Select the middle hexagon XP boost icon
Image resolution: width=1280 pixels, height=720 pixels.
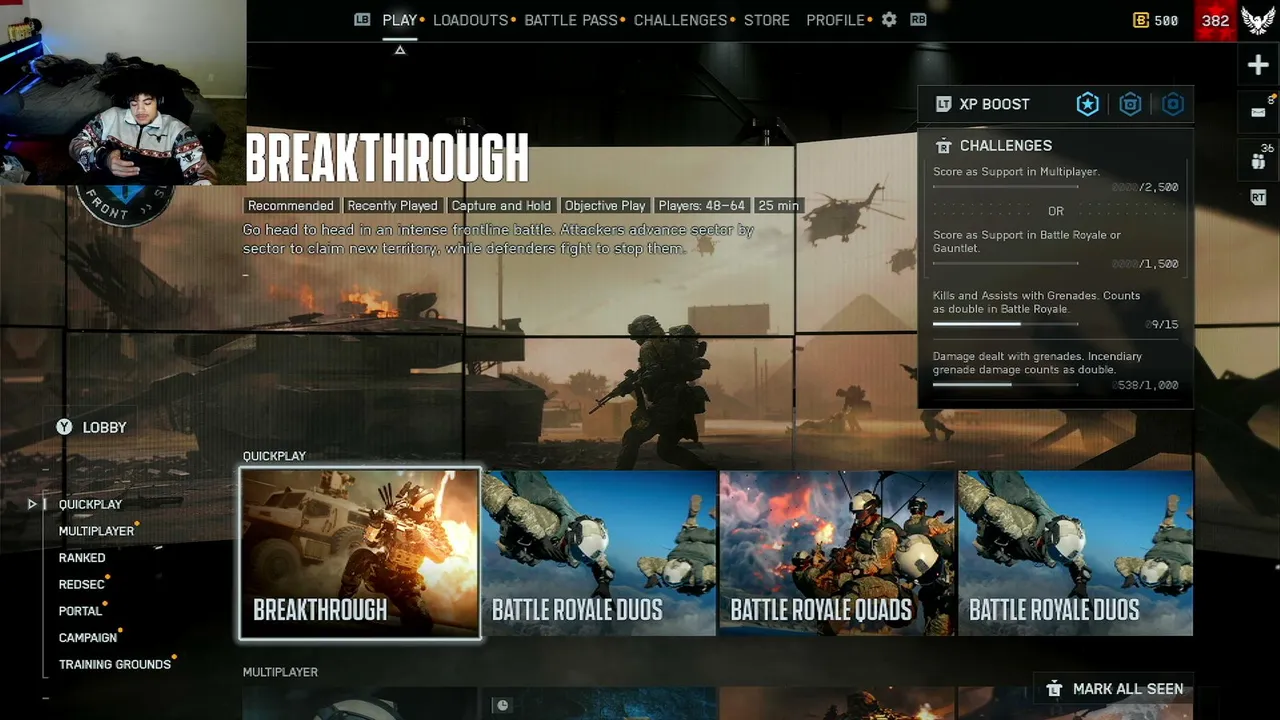point(1130,104)
